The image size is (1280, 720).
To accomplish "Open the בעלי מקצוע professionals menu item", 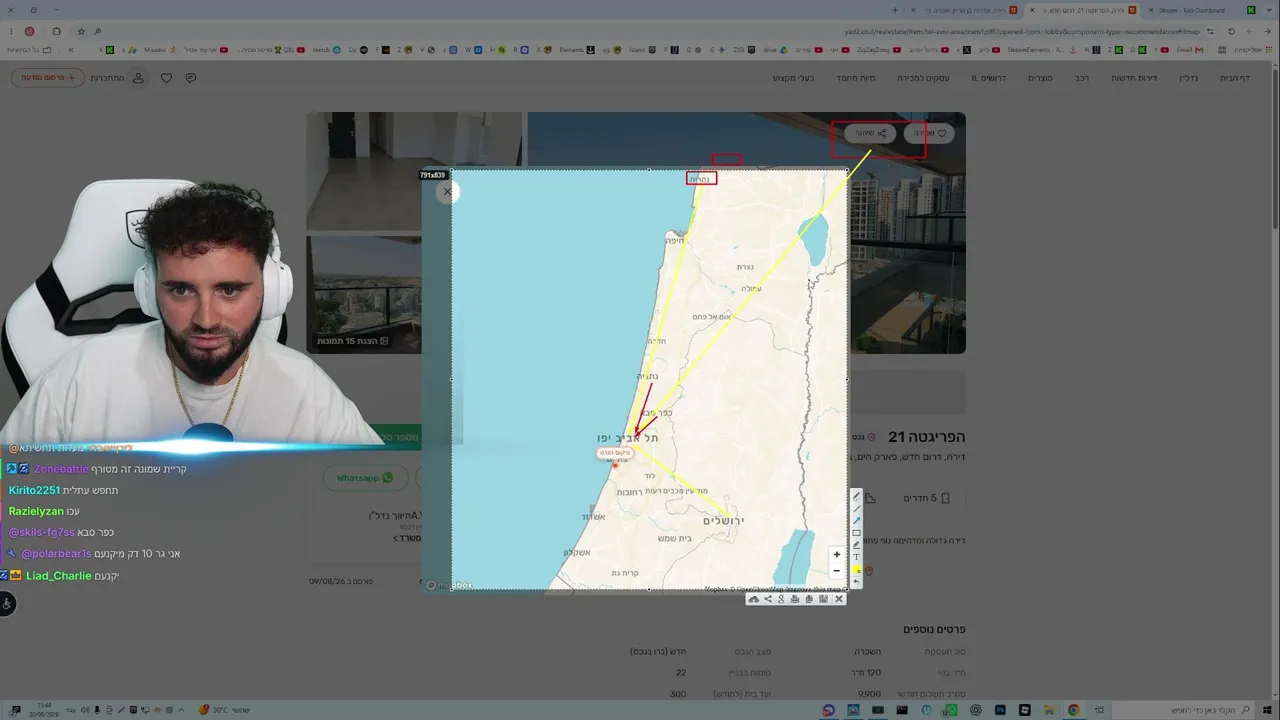I will pos(794,78).
